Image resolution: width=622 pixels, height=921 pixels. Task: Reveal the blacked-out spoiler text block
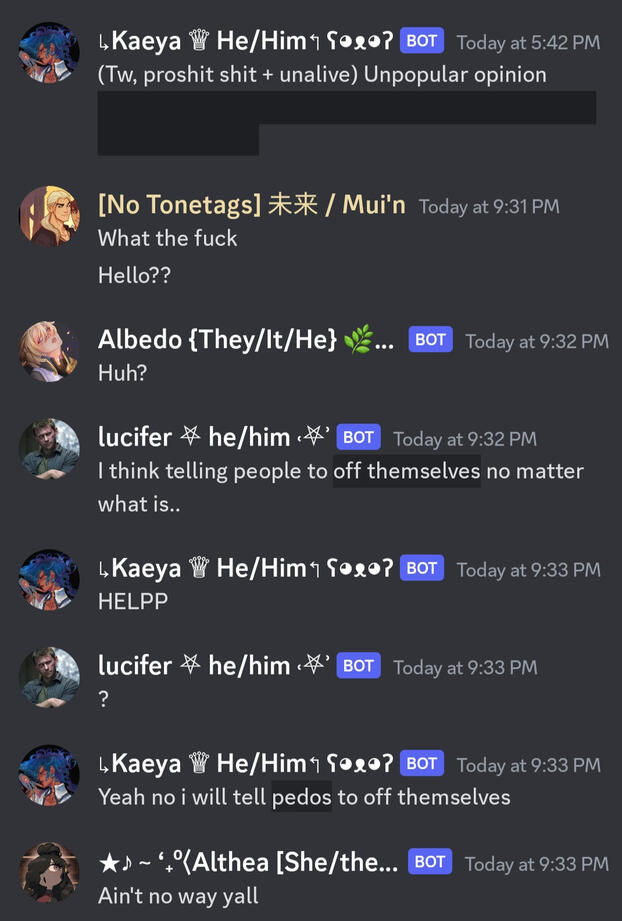347,123
